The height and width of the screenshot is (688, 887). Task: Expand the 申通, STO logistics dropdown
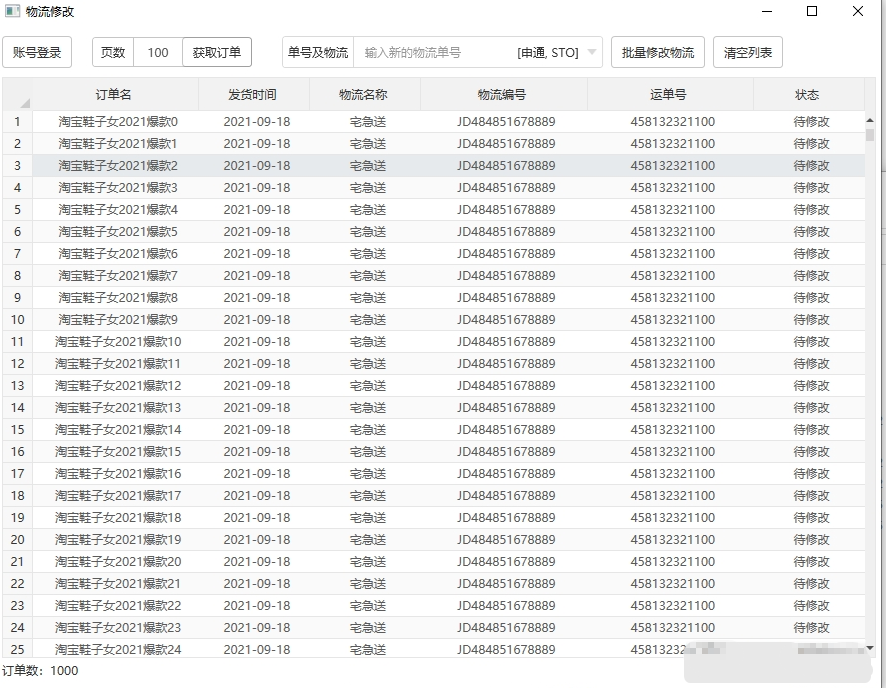click(x=592, y=53)
